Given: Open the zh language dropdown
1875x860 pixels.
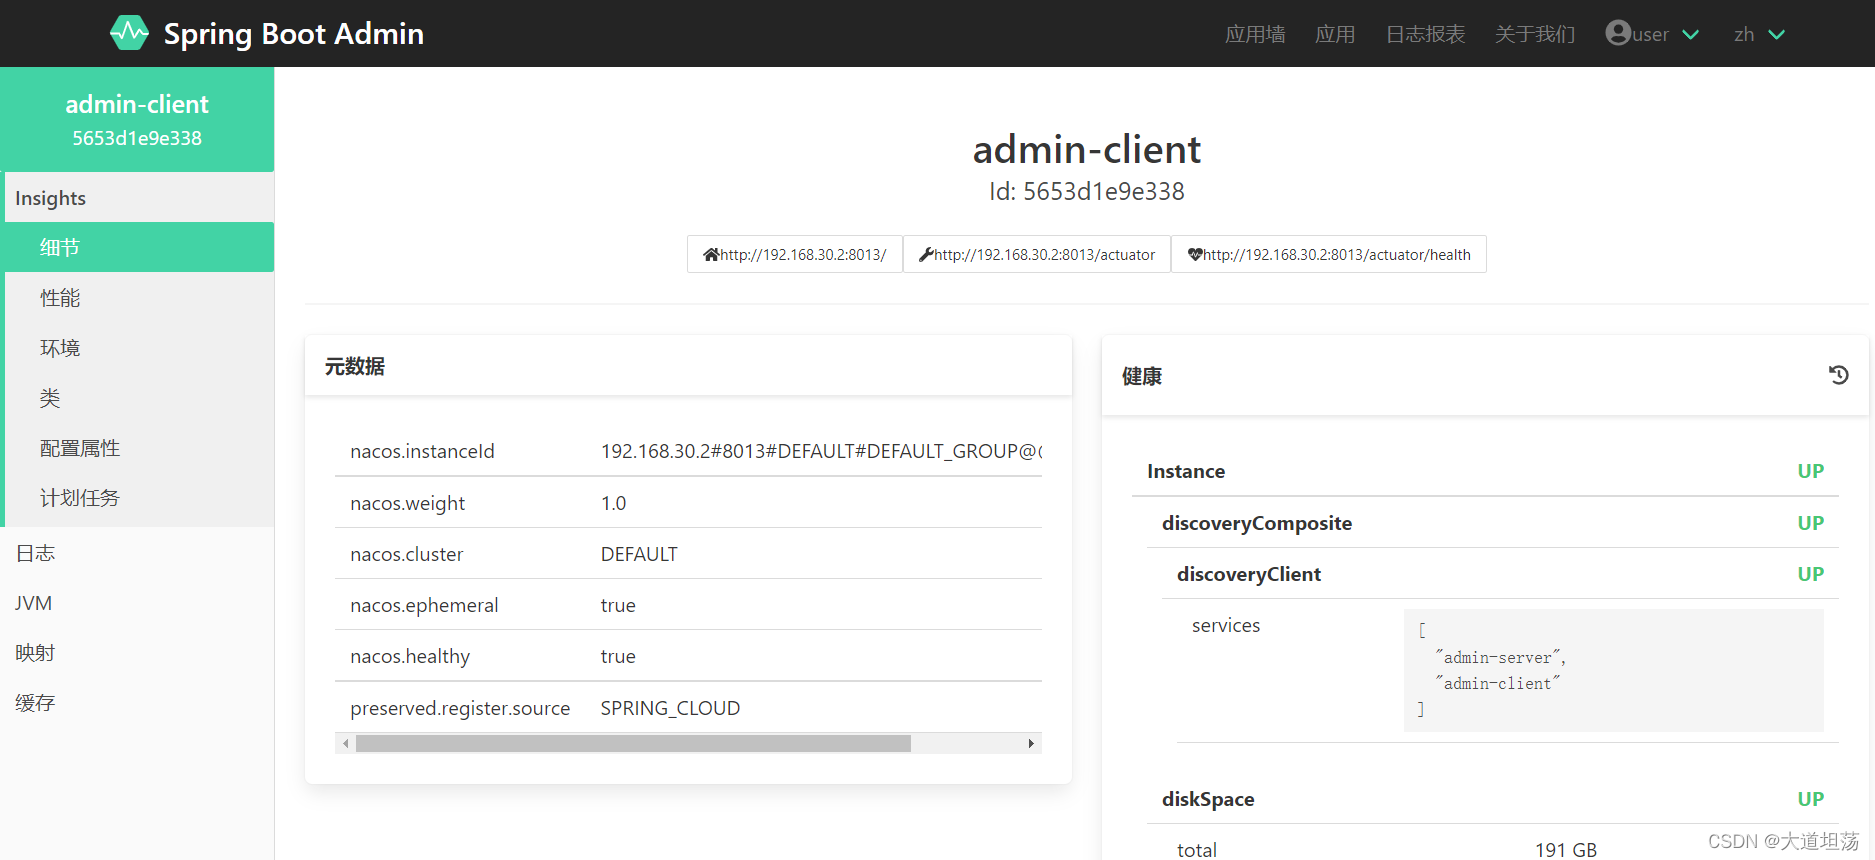Looking at the screenshot, I should (1760, 35).
